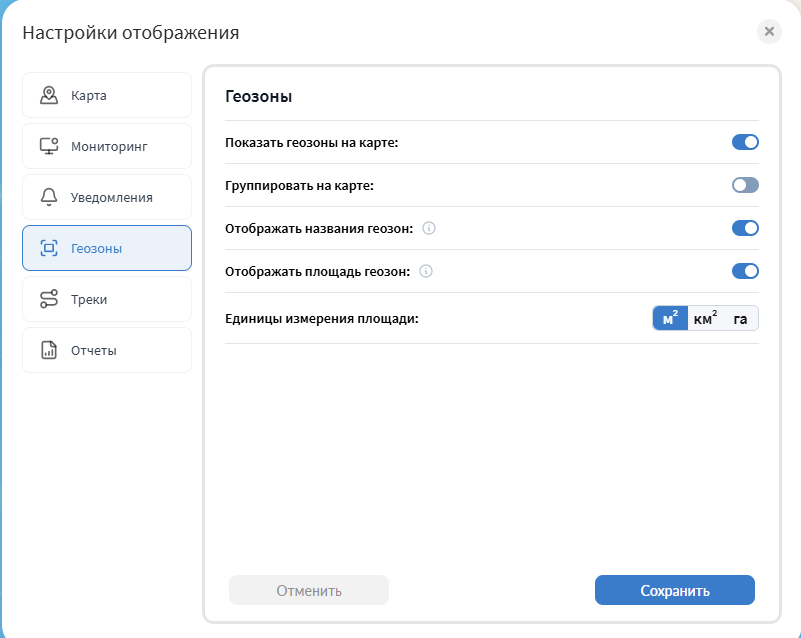Image resolution: width=801 pixels, height=638 pixels.
Task: Select км² area unit
Action: pos(705,318)
